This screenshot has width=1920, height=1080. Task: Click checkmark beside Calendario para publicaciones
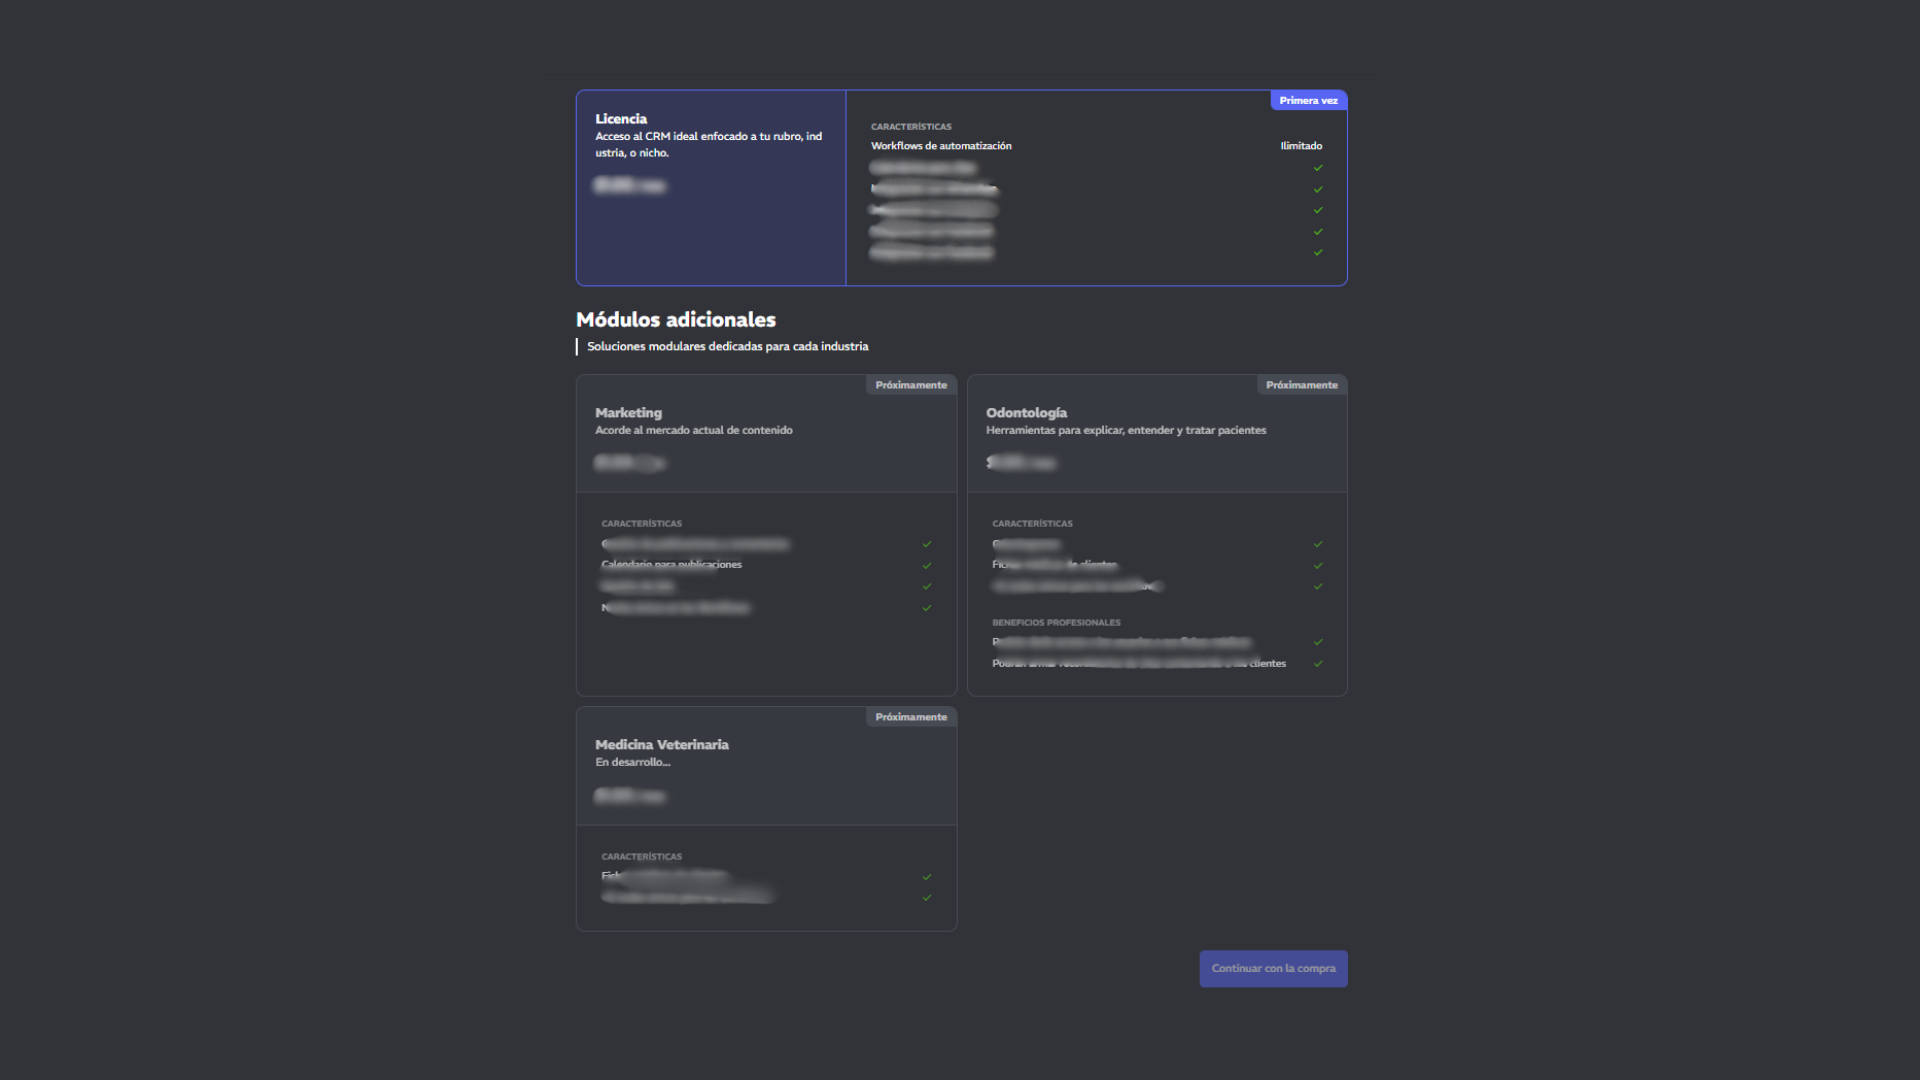[x=927, y=565]
